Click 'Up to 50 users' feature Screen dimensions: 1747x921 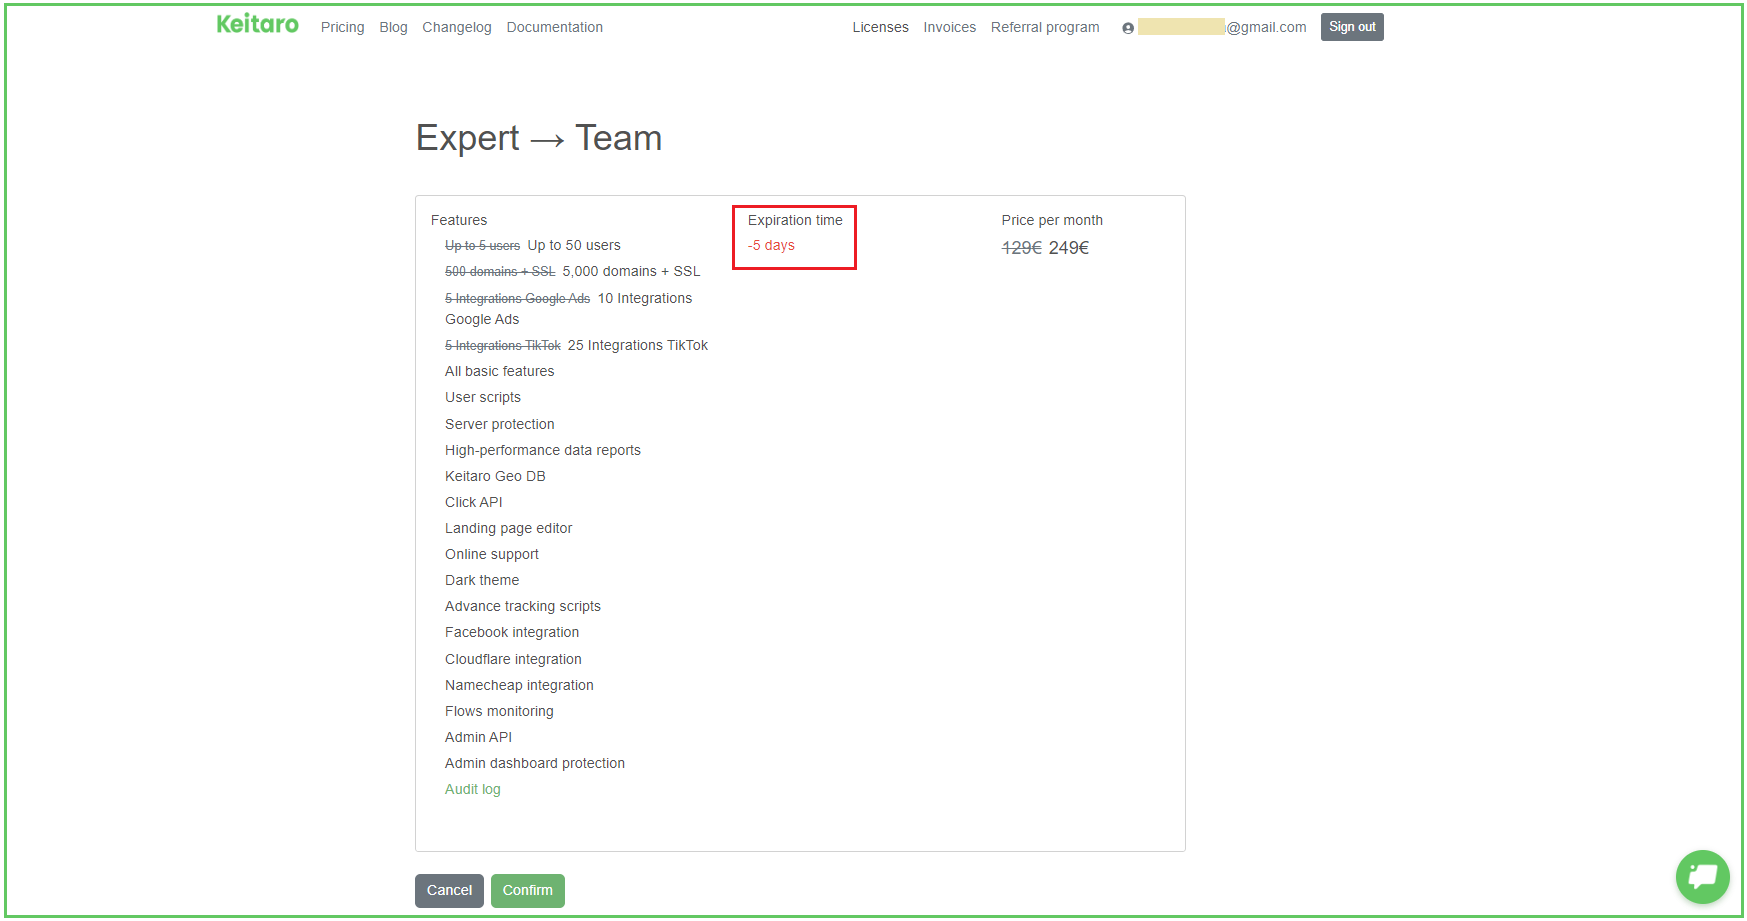click(574, 245)
